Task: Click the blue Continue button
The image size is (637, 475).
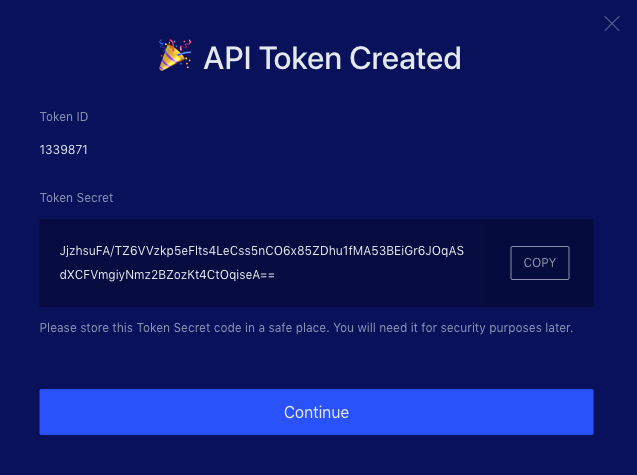Action: 316,412
